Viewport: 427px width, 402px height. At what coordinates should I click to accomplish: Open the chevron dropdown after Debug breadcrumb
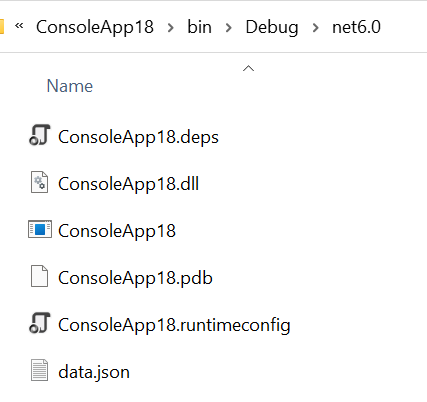tap(316, 27)
